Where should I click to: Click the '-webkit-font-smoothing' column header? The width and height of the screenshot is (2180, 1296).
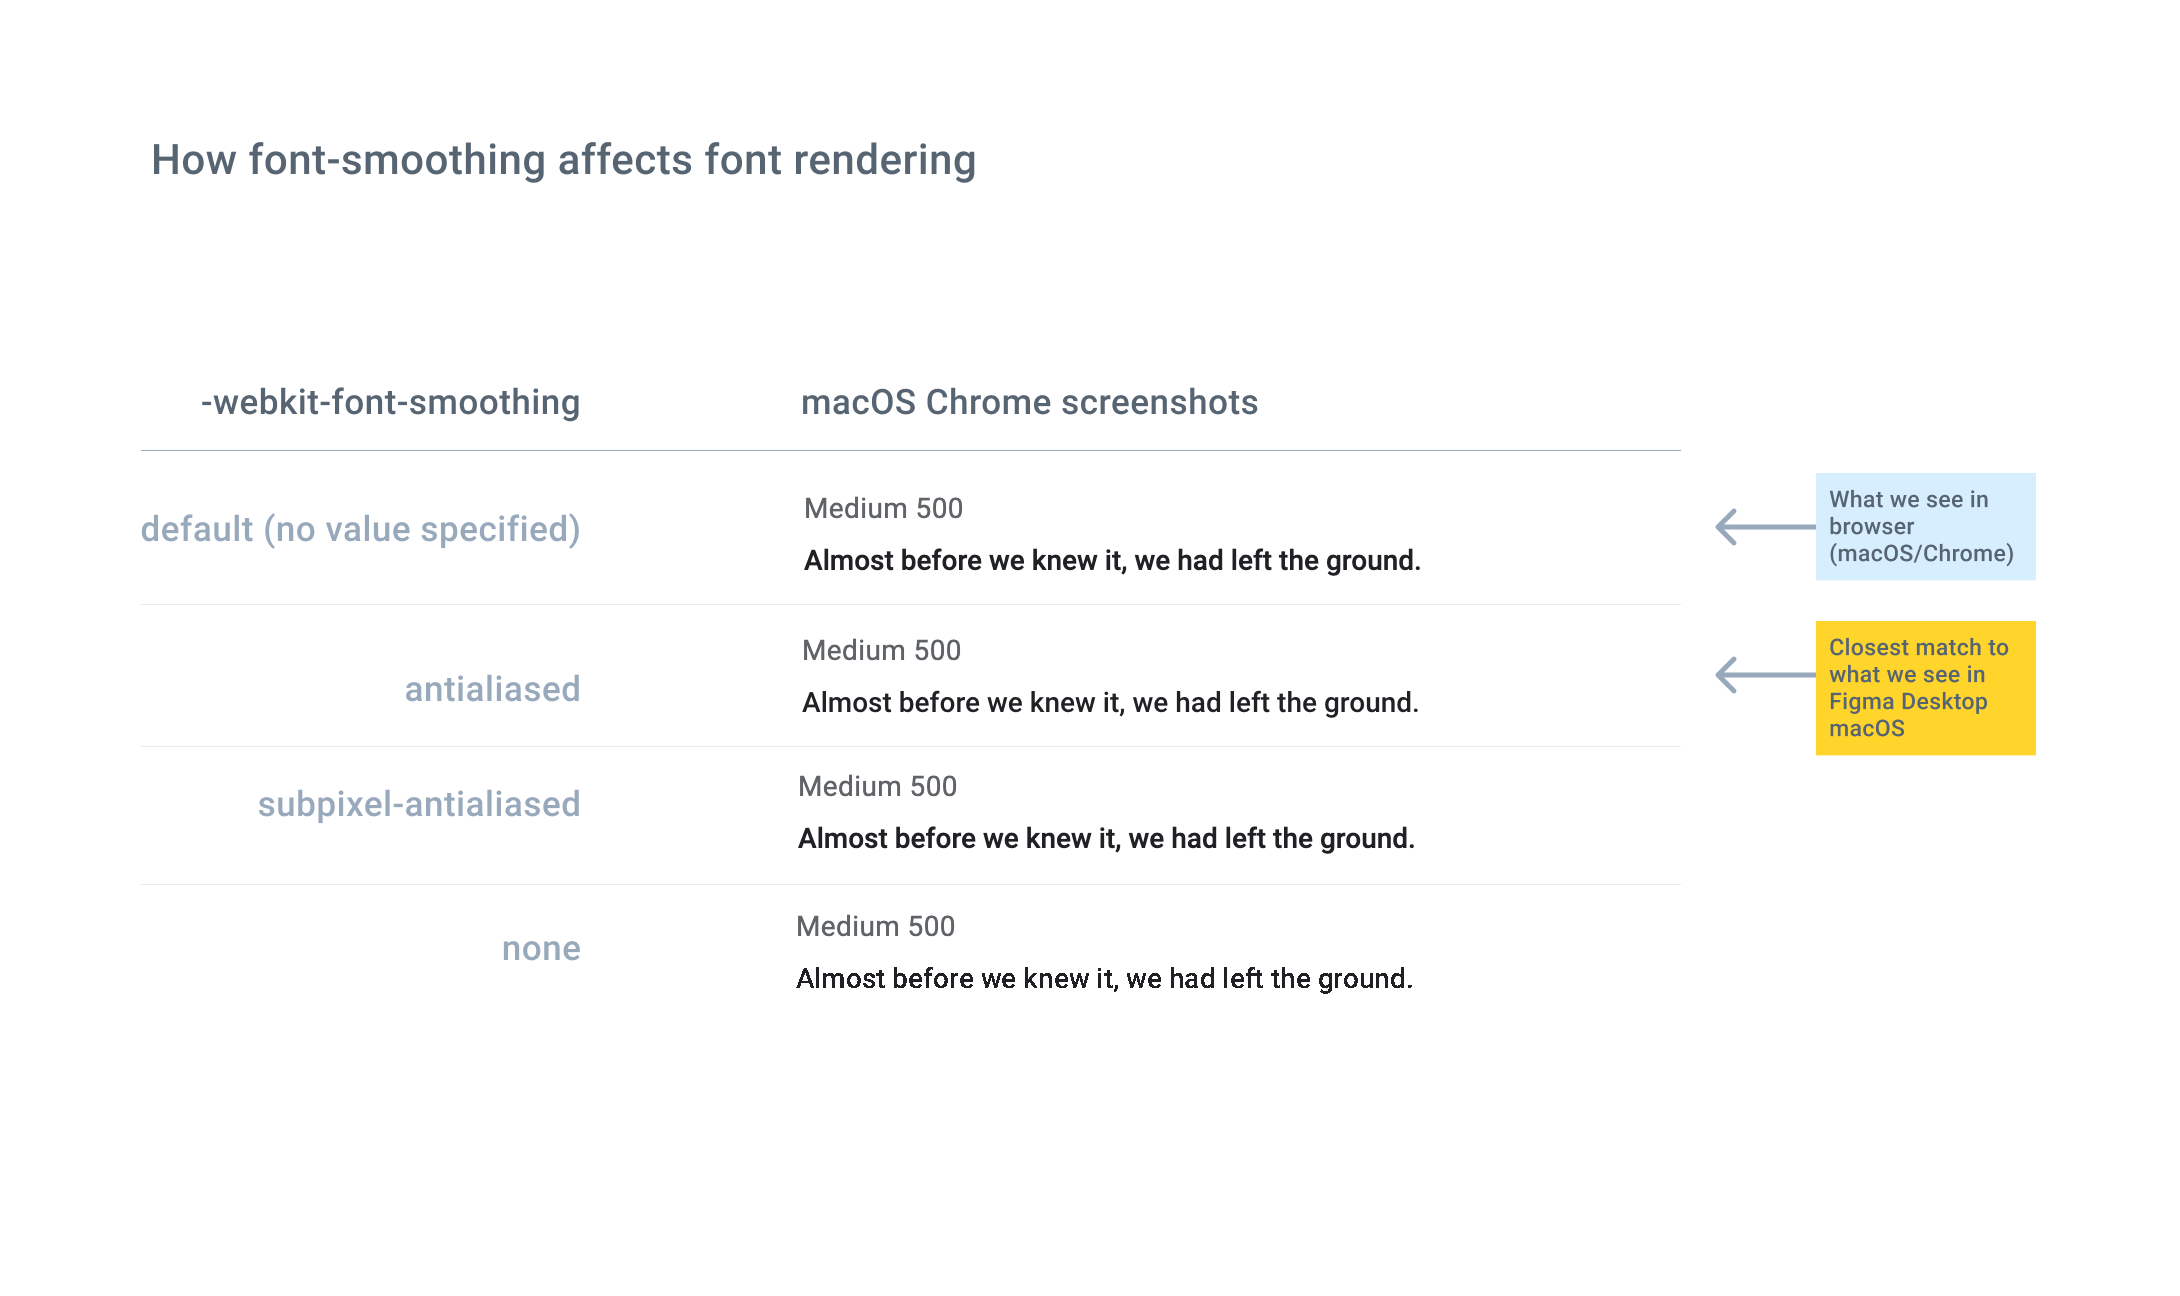(x=392, y=403)
